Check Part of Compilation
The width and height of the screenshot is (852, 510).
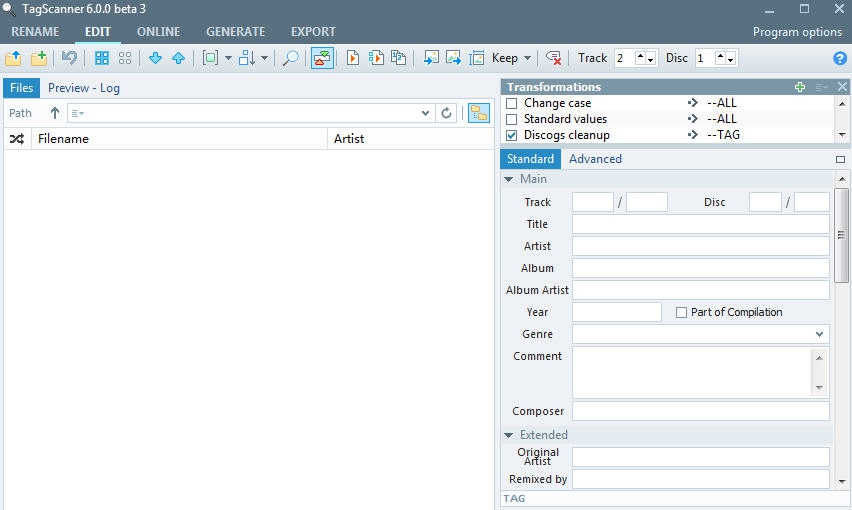click(681, 312)
